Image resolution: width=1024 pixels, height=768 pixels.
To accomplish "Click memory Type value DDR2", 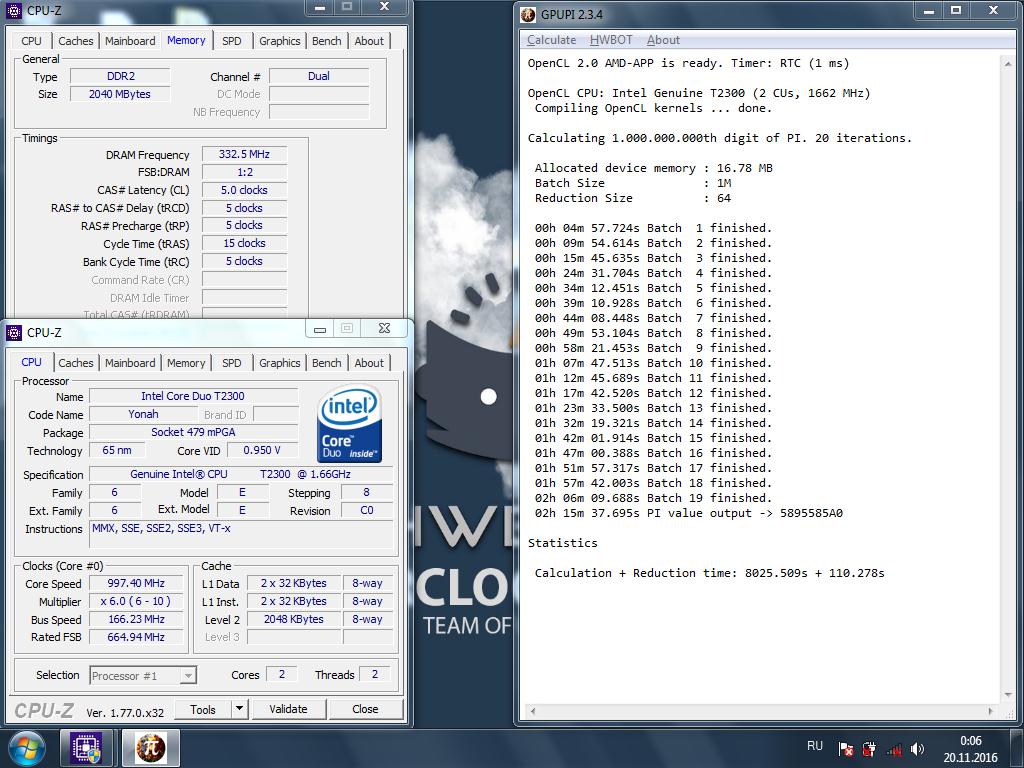I will pyautogui.click(x=120, y=76).
